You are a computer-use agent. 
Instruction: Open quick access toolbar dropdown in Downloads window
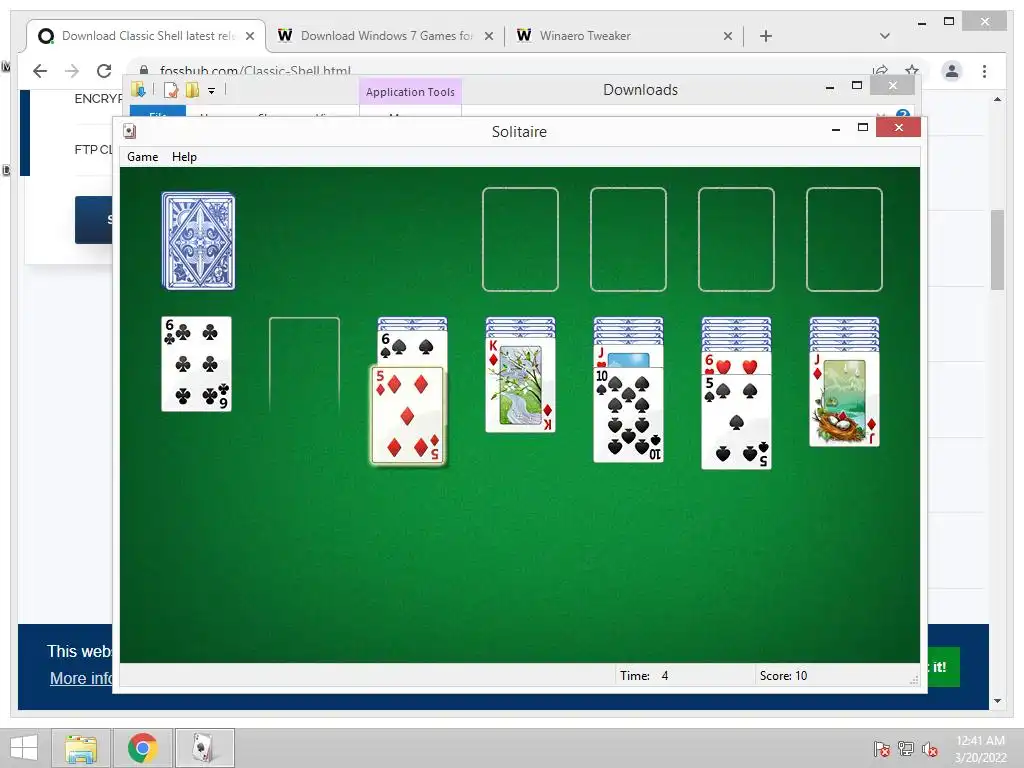coord(211,91)
